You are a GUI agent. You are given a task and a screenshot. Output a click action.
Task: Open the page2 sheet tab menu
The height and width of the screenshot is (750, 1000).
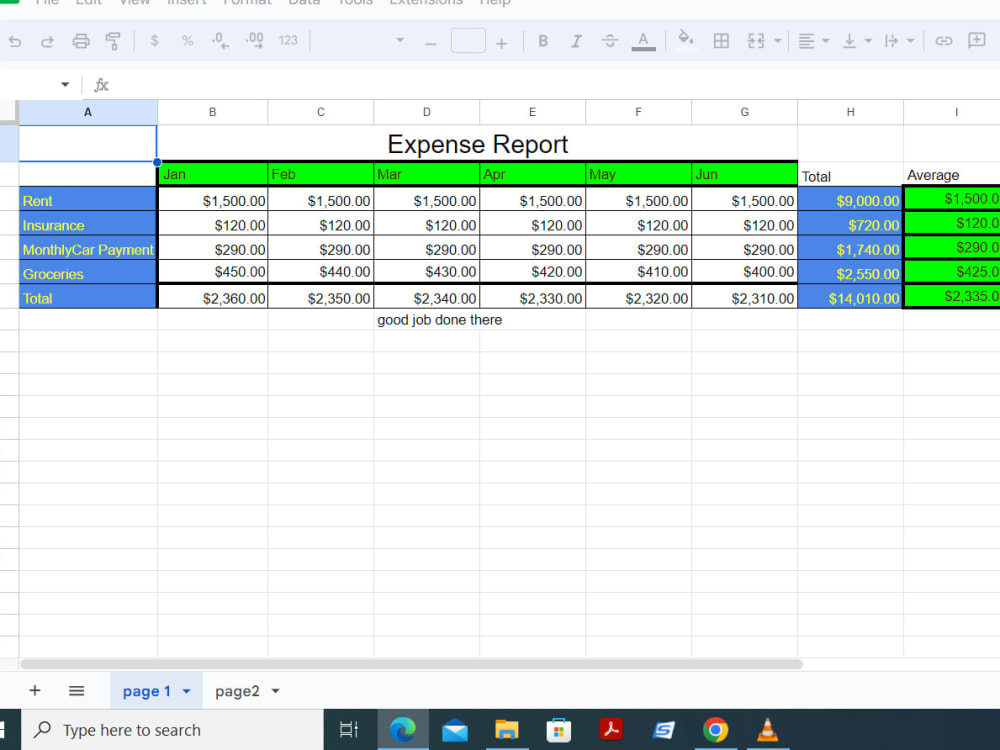pyautogui.click(x=274, y=690)
